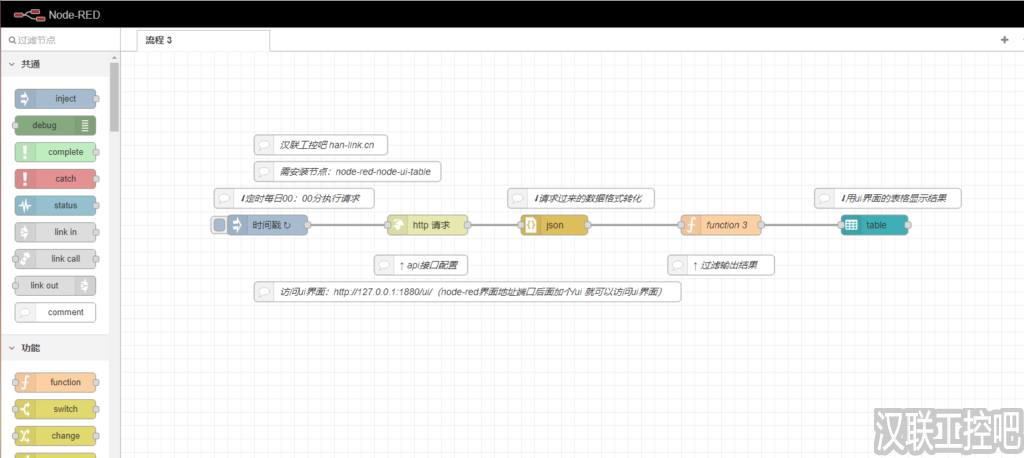Click the output port of 时间戳 node

(x=308, y=225)
